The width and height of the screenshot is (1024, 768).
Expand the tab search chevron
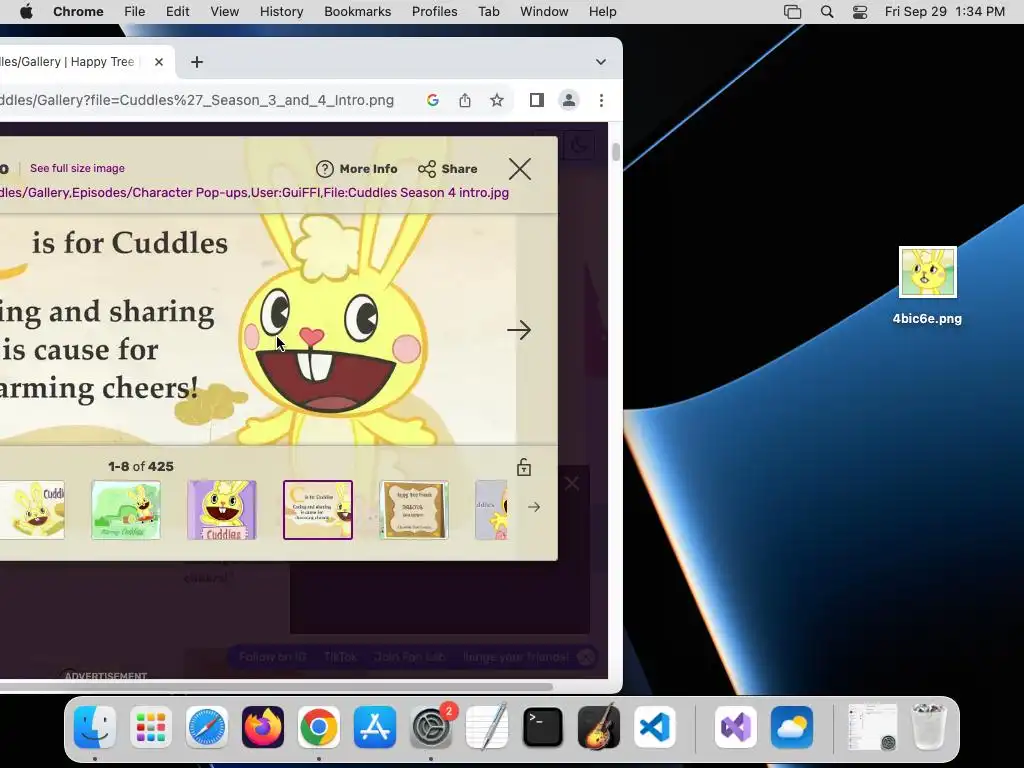coord(601,62)
